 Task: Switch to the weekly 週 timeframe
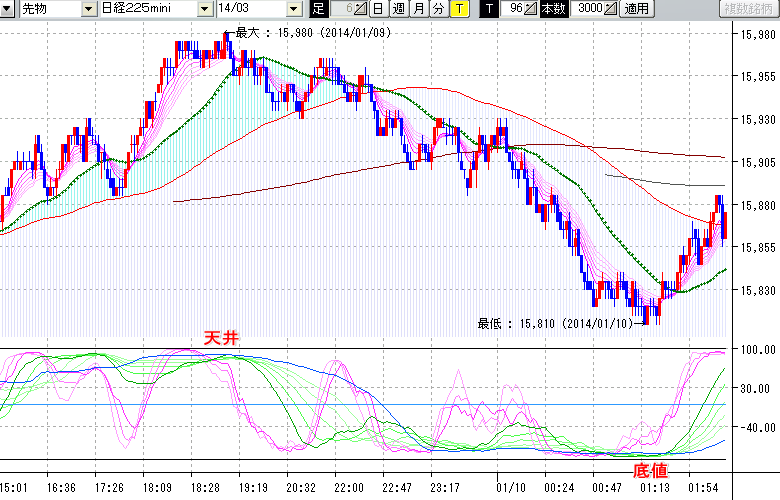tap(398, 9)
